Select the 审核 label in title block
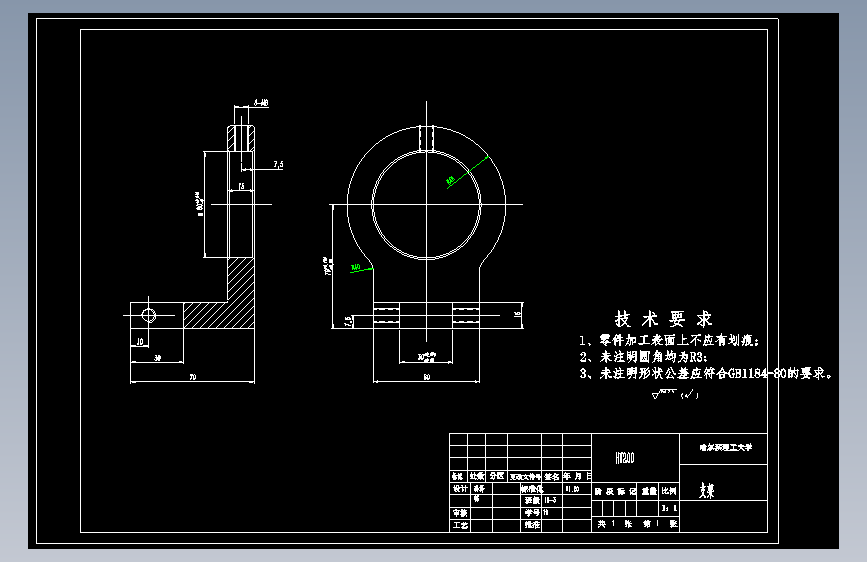 [x=460, y=513]
